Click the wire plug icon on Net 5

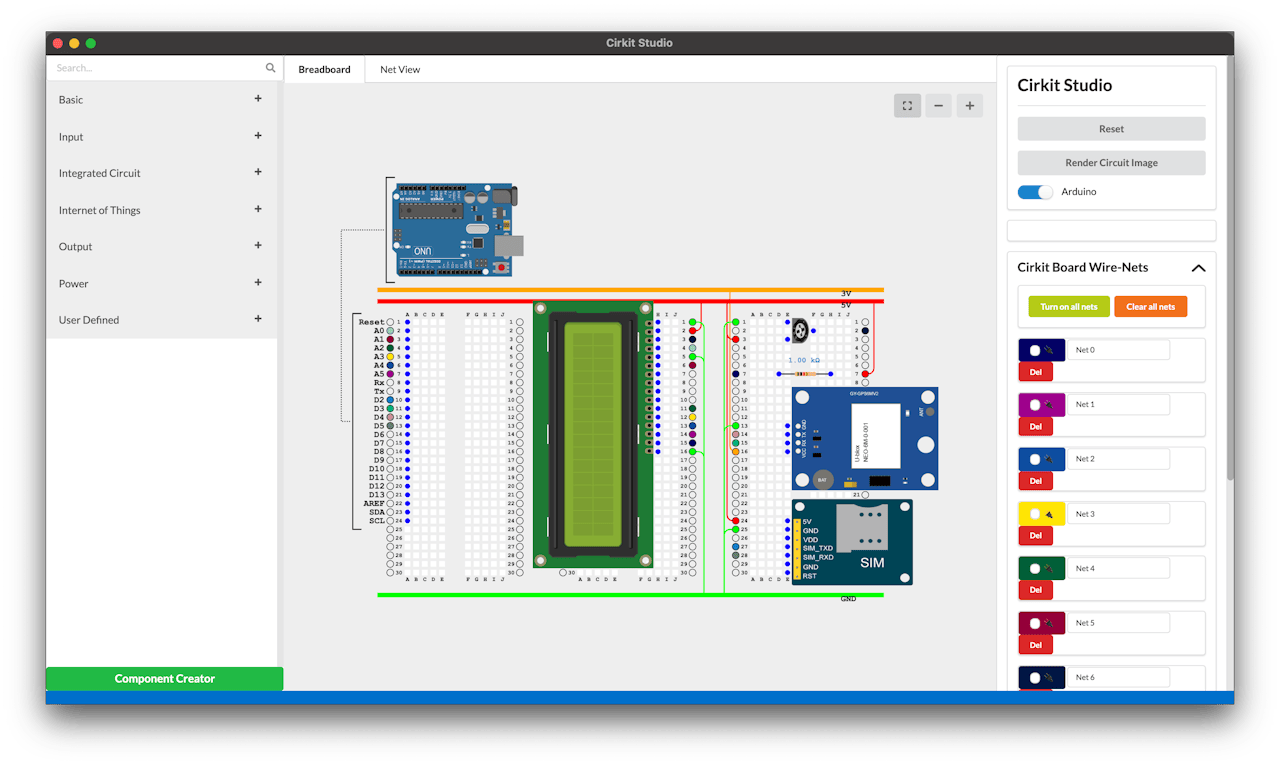pos(1048,622)
